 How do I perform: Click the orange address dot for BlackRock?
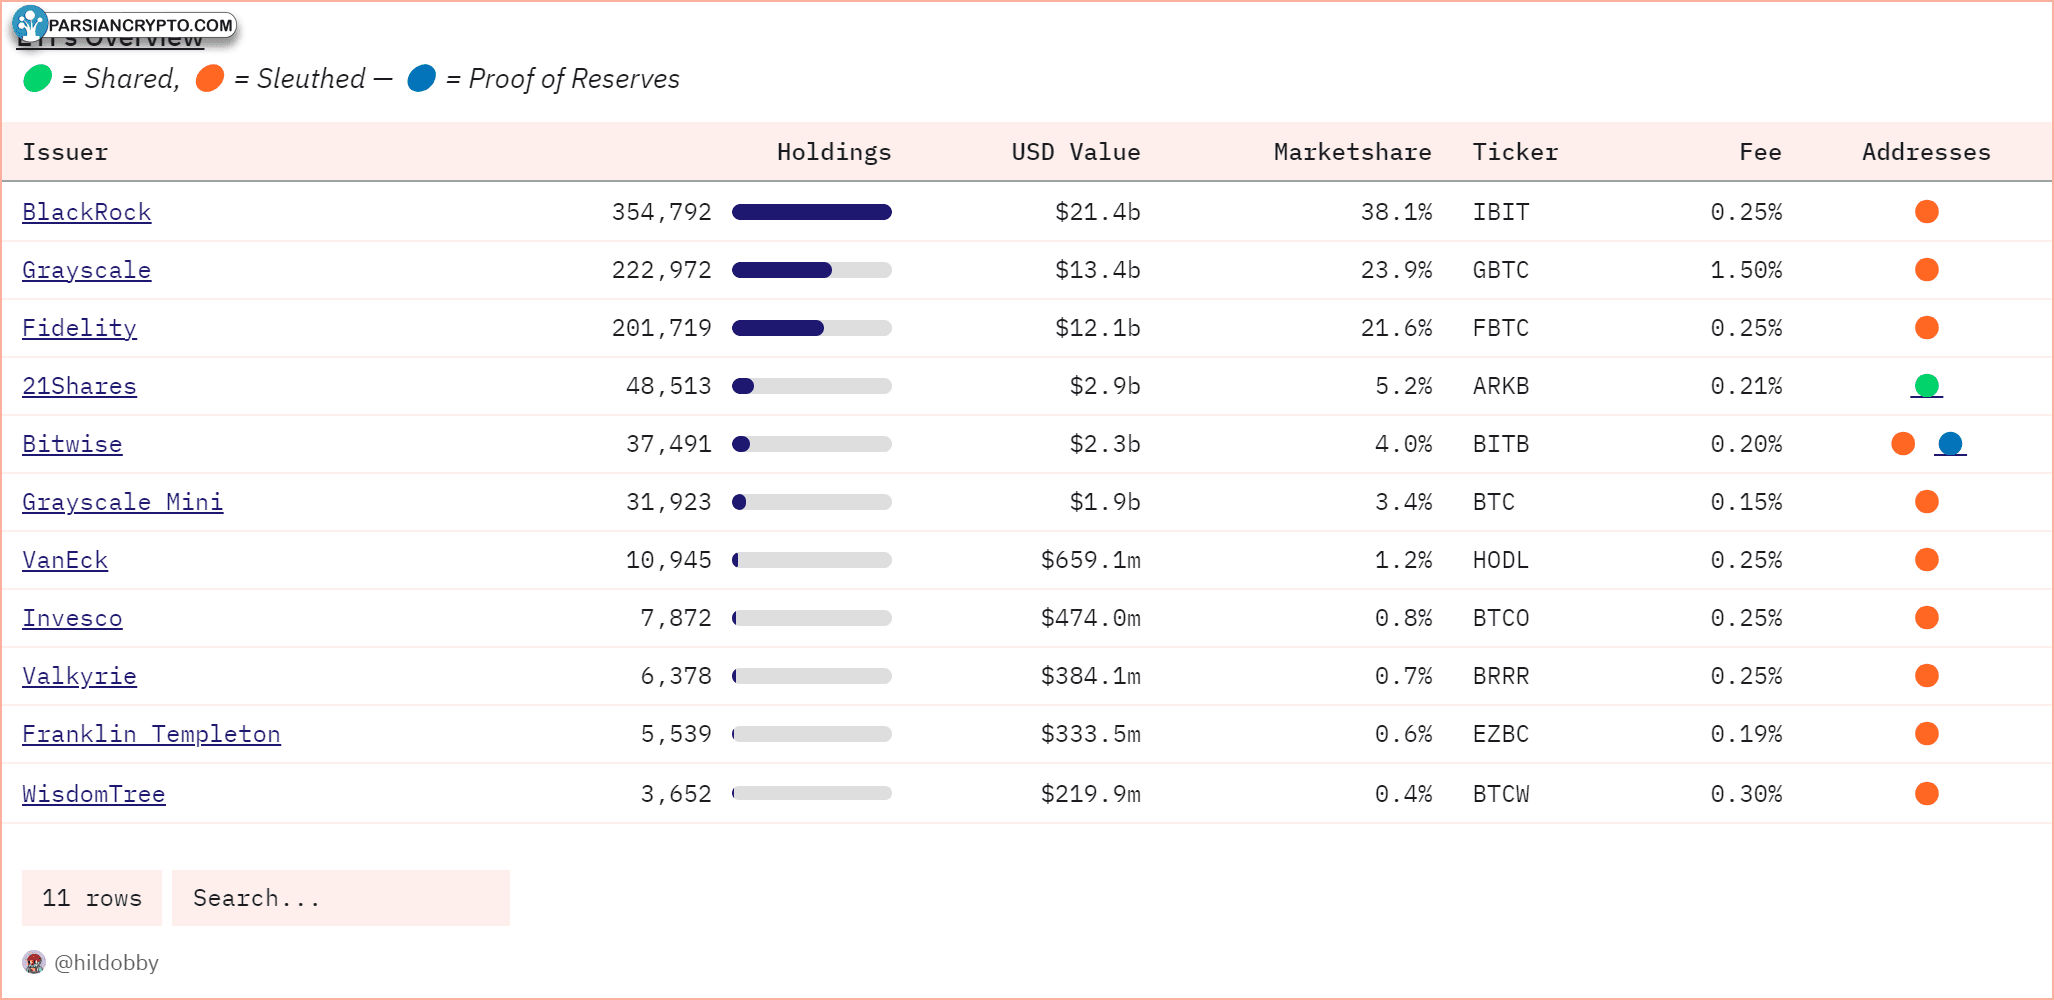1927,212
